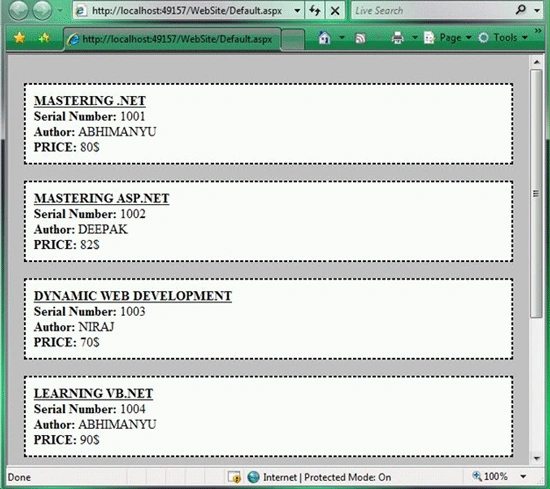Click the search magnifier icon
Viewport: 550px width, 489px height.
tap(521, 9)
